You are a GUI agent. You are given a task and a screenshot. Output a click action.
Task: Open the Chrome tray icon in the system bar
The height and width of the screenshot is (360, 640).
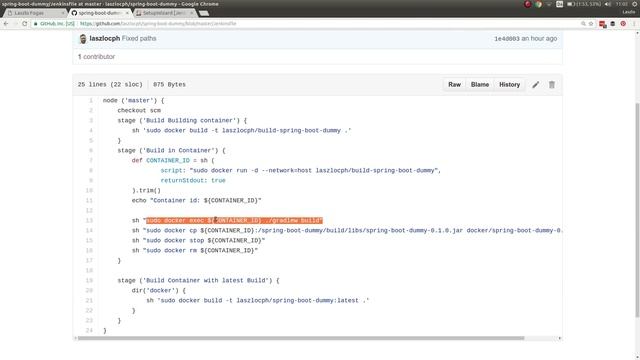click(x=538, y=4)
